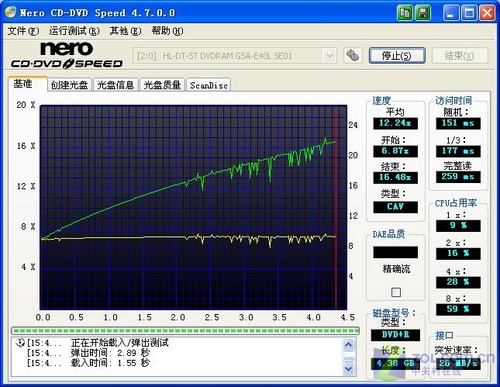Open the 运行测试(R) menu
Screen dimensions: 500x387
(x=74, y=31)
